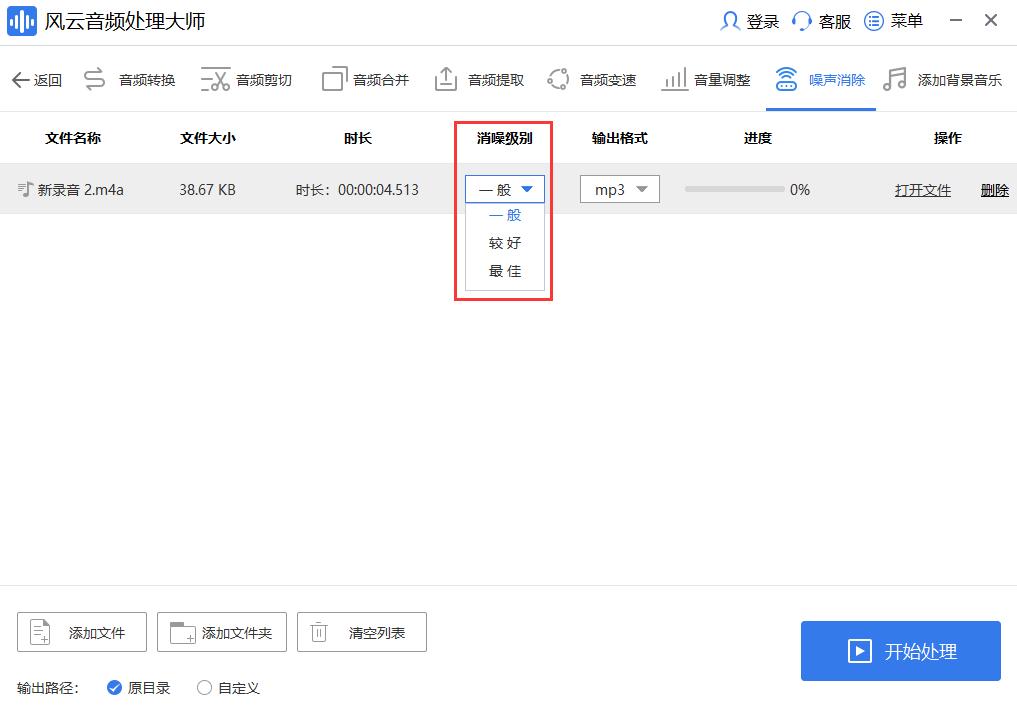Click the file name 新录音 2.m4a
The height and width of the screenshot is (715, 1017).
coord(80,190)
